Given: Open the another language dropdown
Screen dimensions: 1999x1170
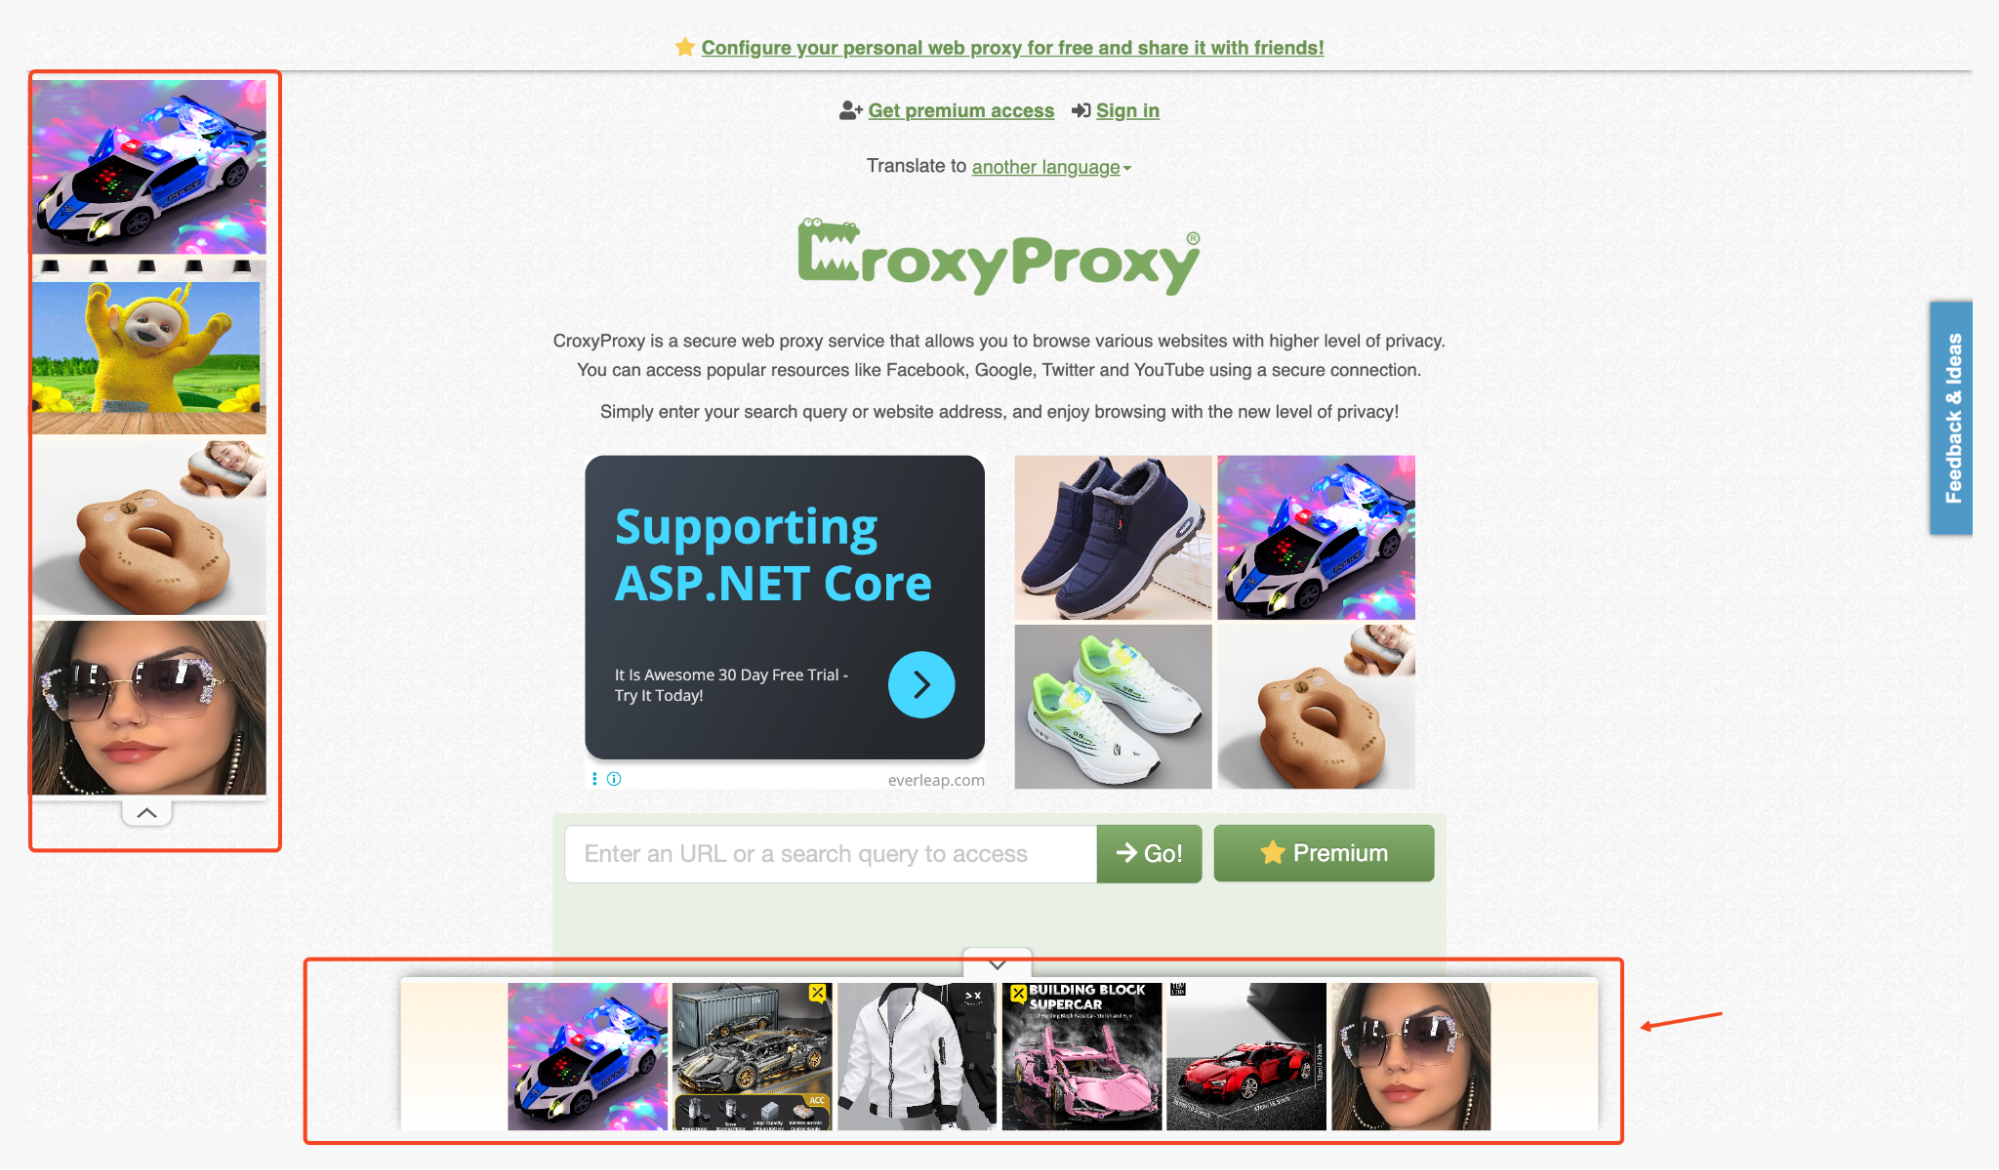Looking at the screenshot, I should (x=1051, y=167).
